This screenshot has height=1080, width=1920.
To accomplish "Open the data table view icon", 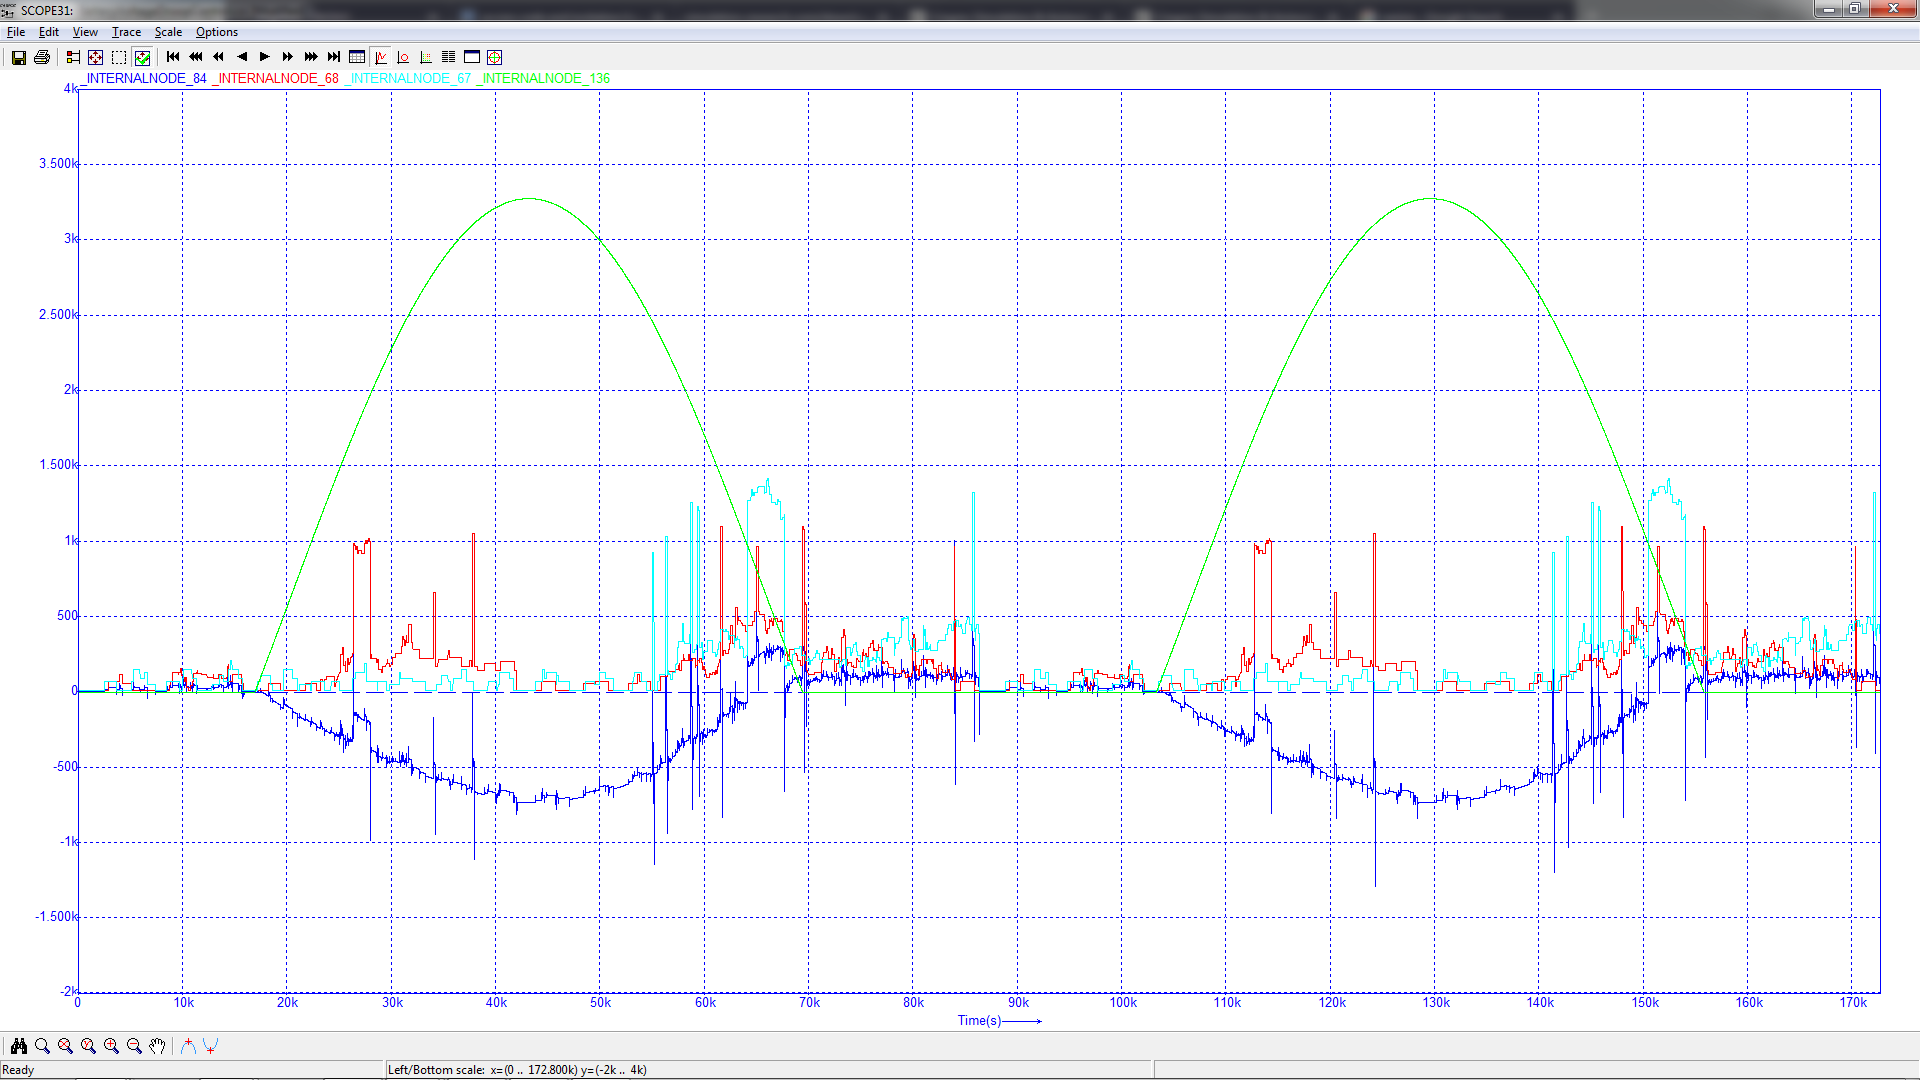I will [357, 57].
